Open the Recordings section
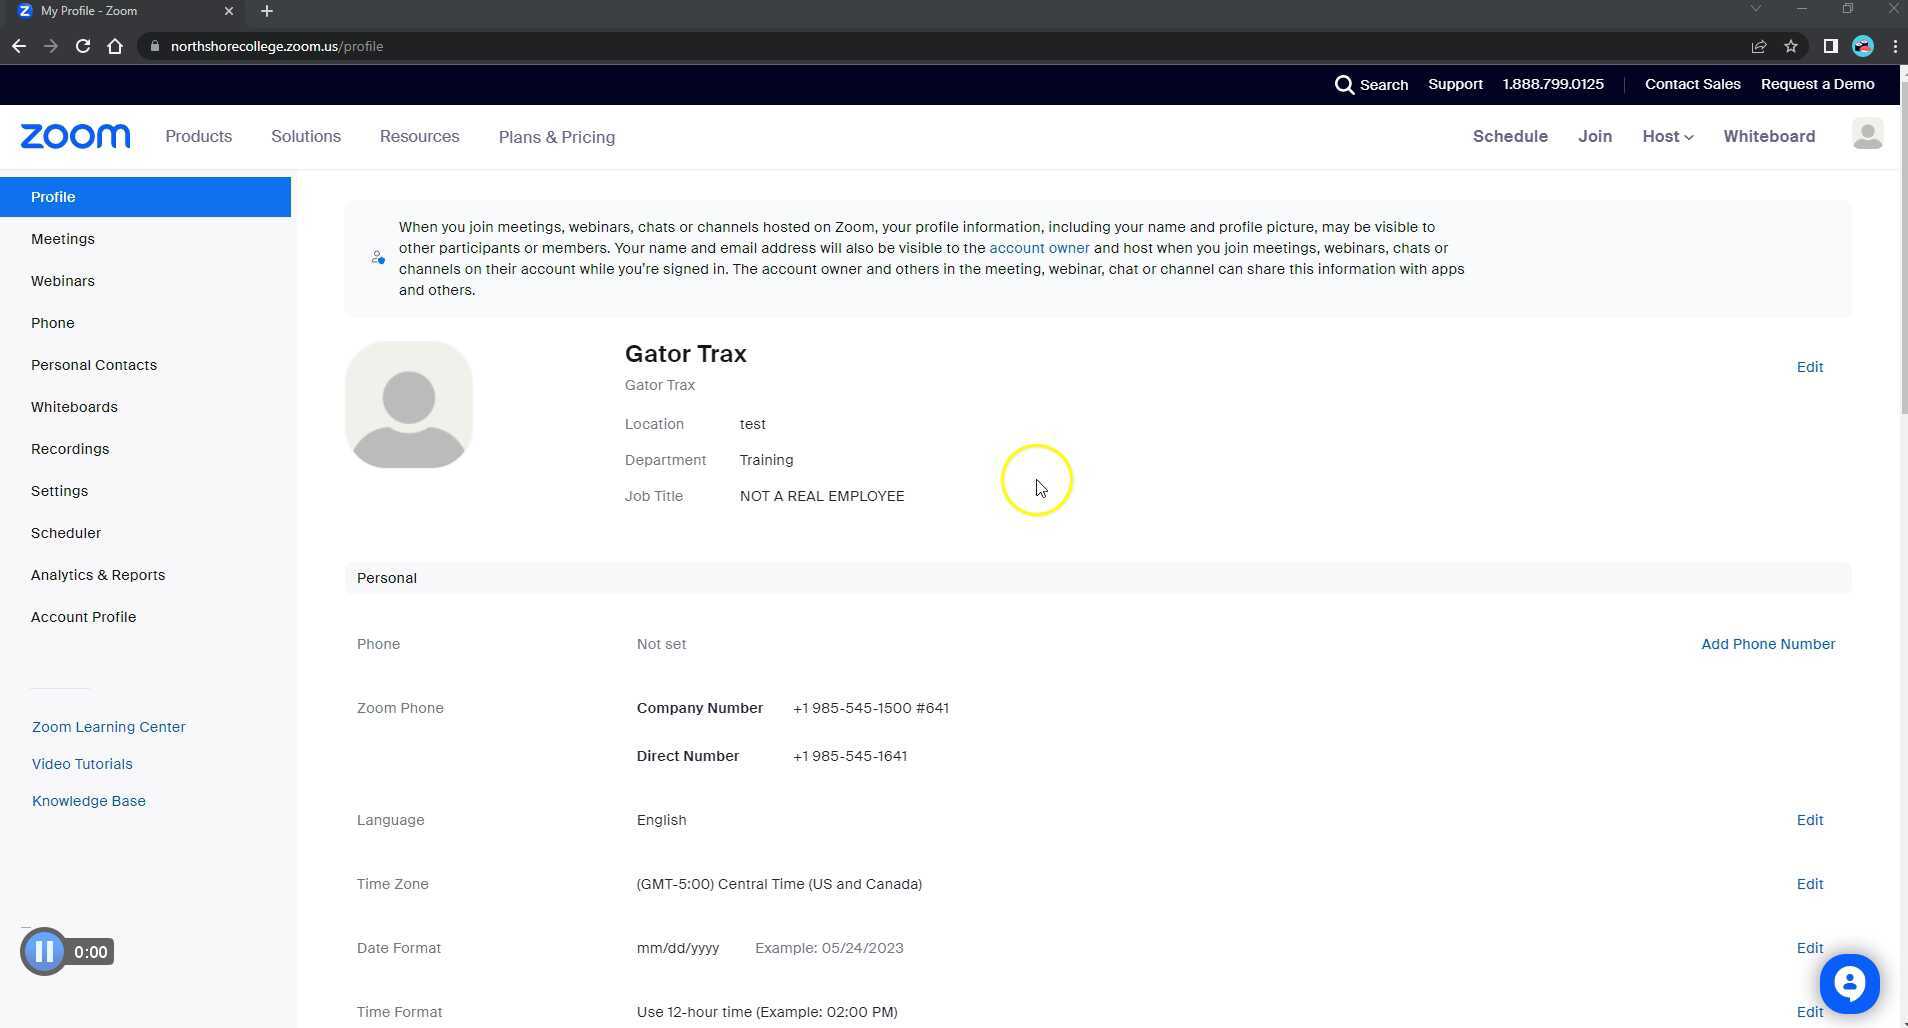 point(70,448)
